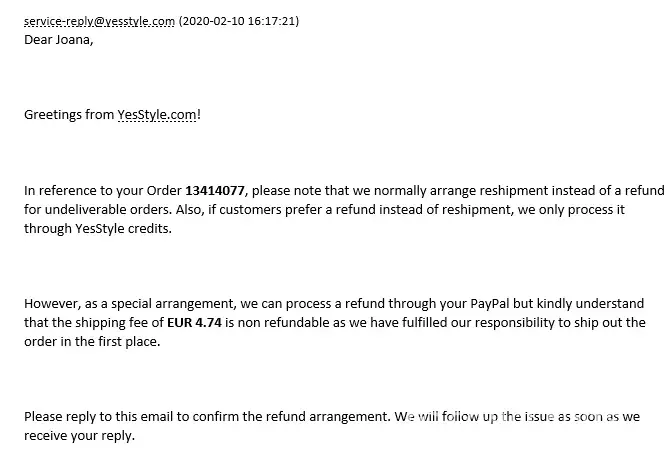Click the word "Greetings" in the email
The height and width of the screenshot is (475, 669).
pyautogui.click(x=53, y=115)
